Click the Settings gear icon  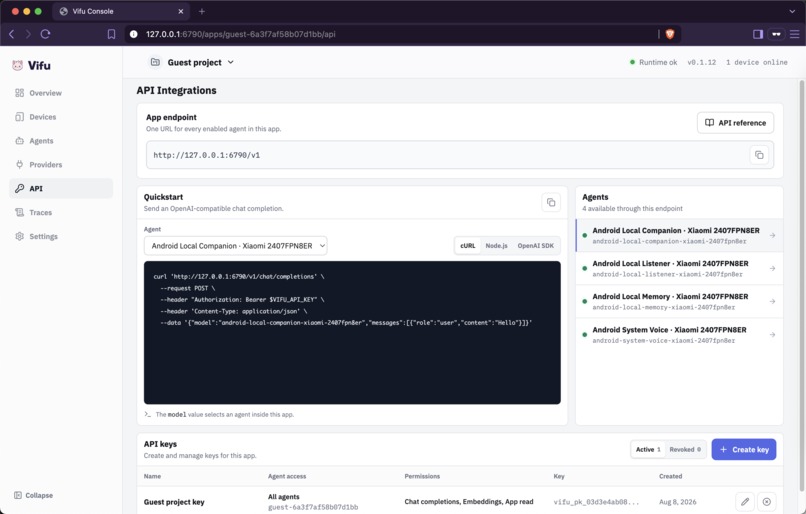coord(20,236)
